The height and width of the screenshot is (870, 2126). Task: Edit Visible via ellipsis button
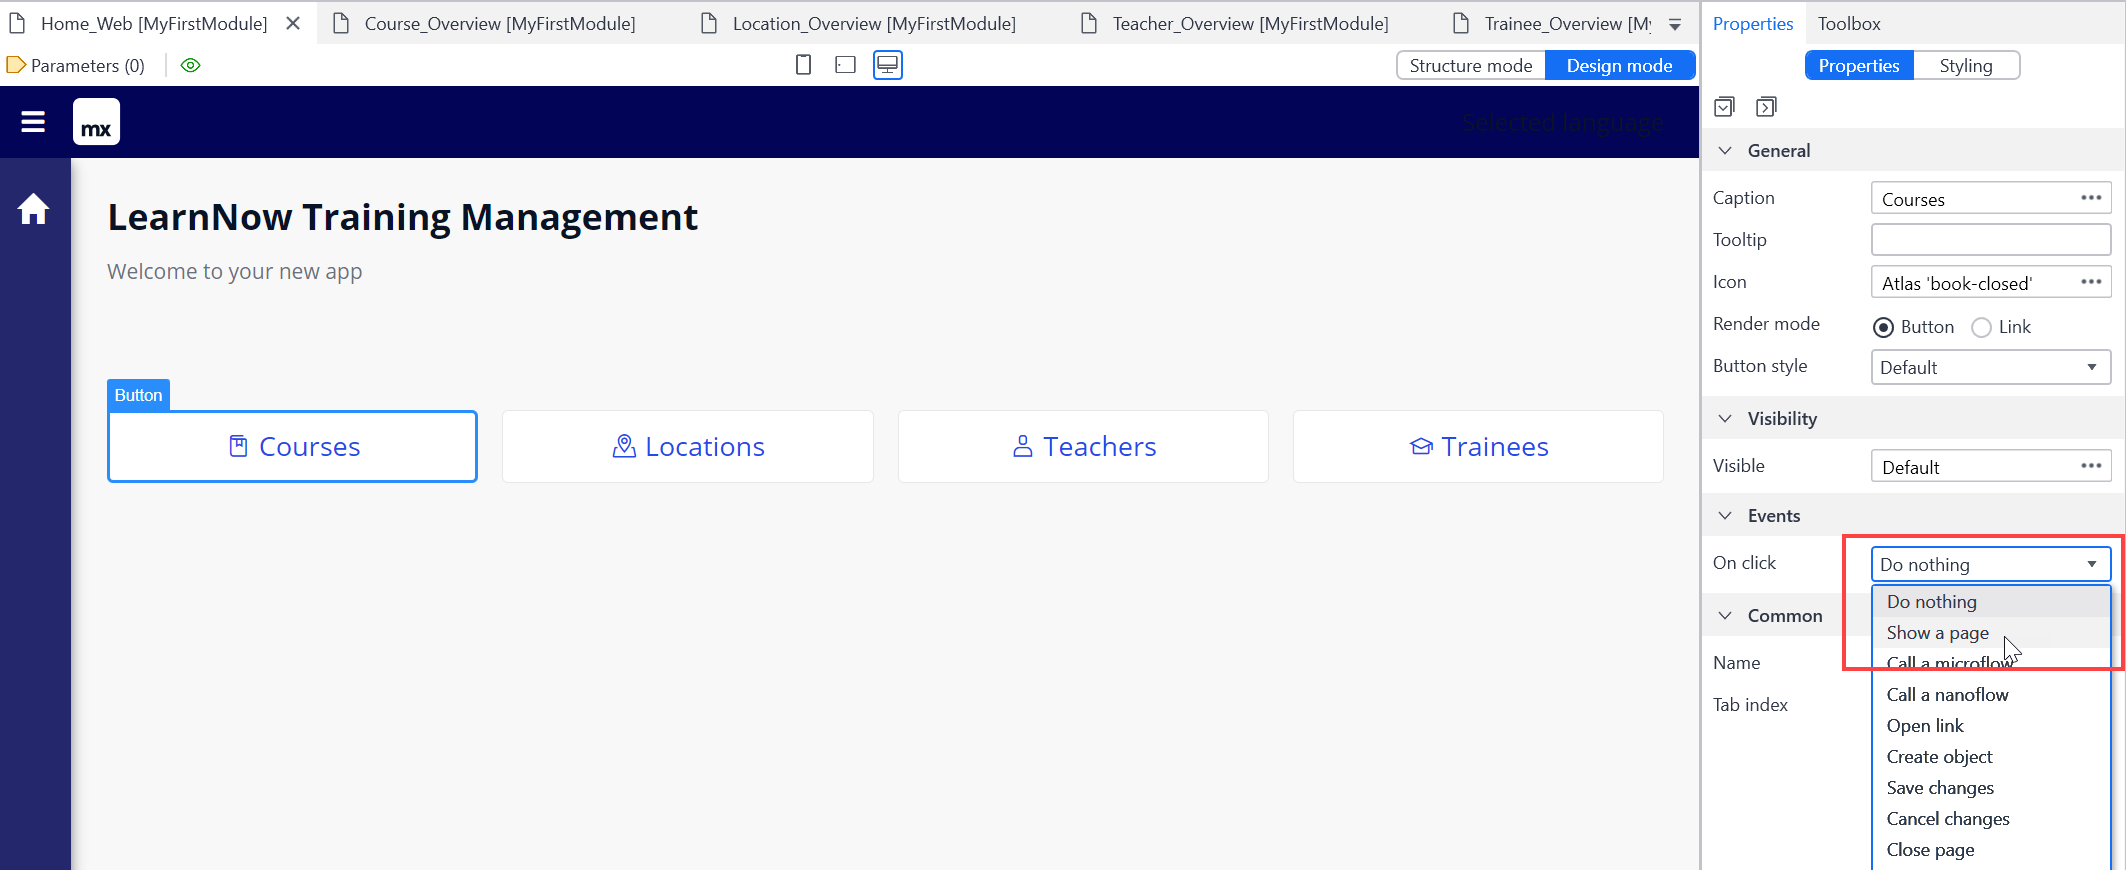click(x=2091, y=466)
